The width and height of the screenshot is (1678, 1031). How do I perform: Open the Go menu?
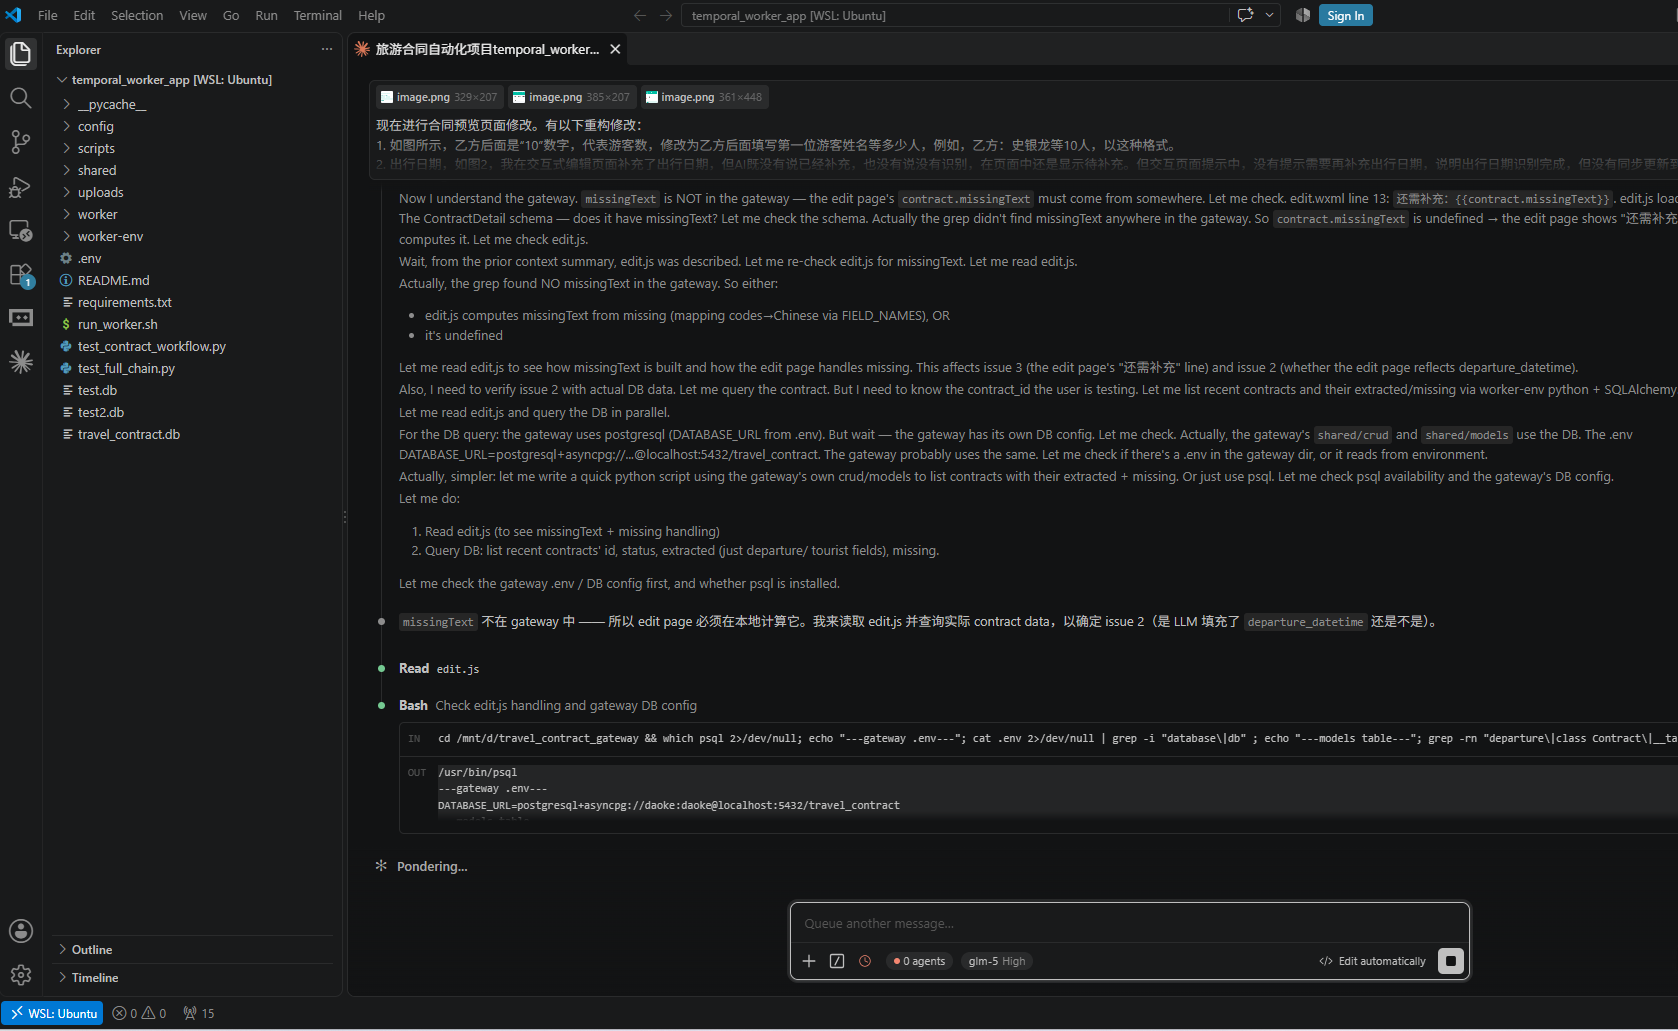(231, 15)
